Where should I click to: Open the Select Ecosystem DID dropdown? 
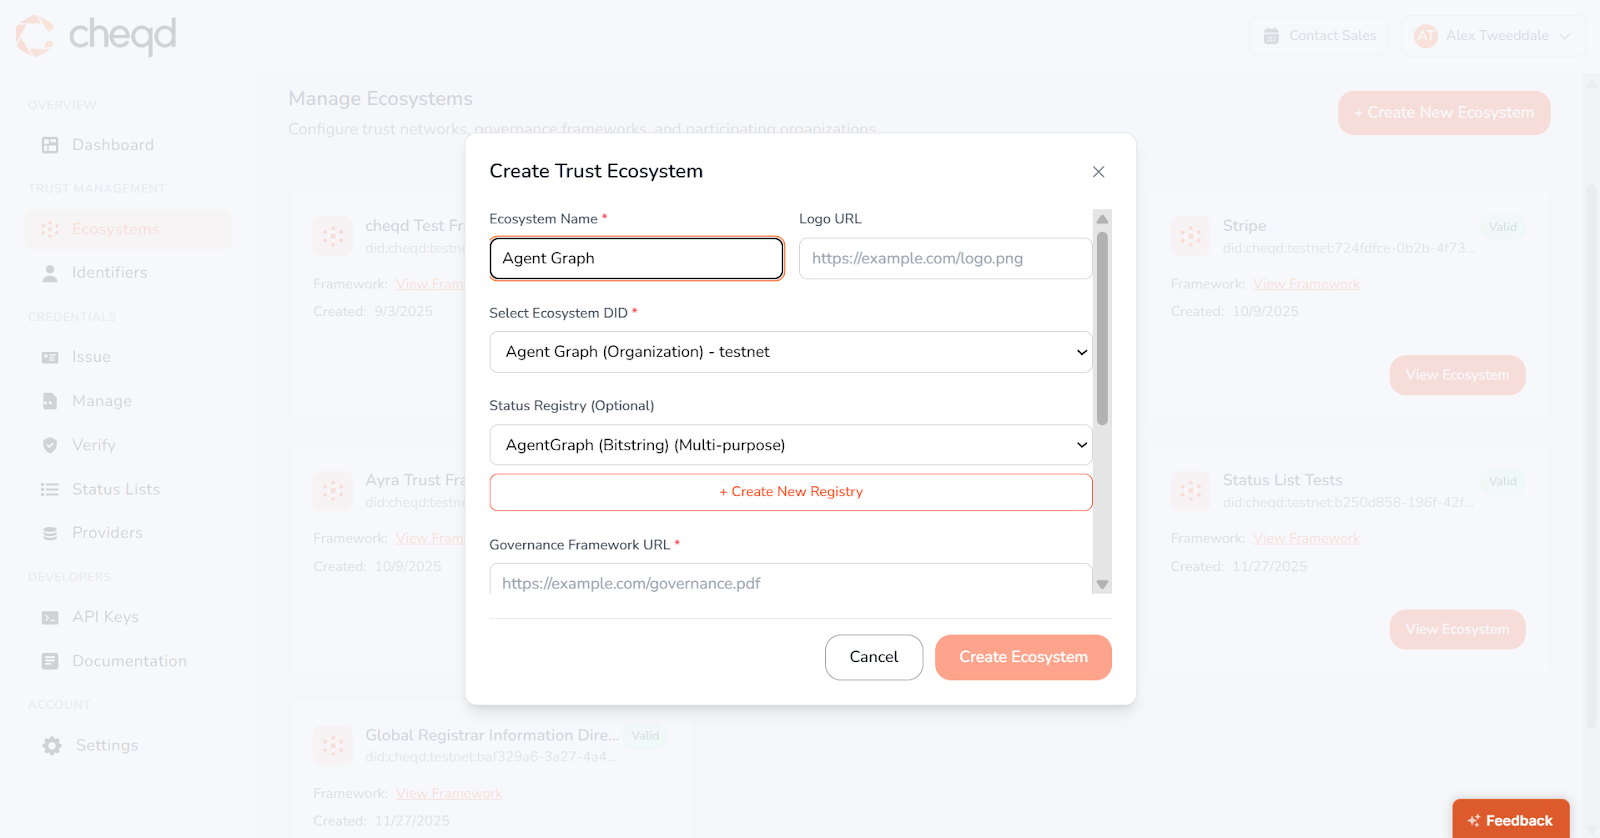pos(790,352)
